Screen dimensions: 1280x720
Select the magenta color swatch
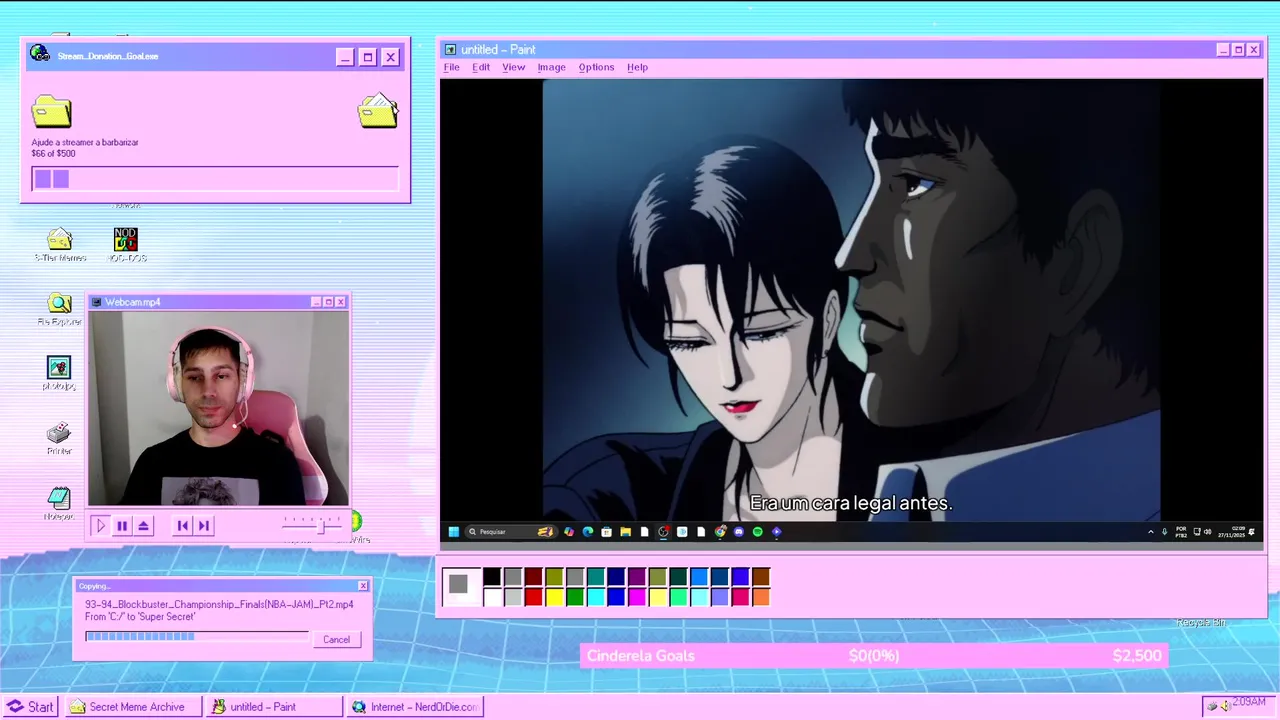click(x=637, y=597)
